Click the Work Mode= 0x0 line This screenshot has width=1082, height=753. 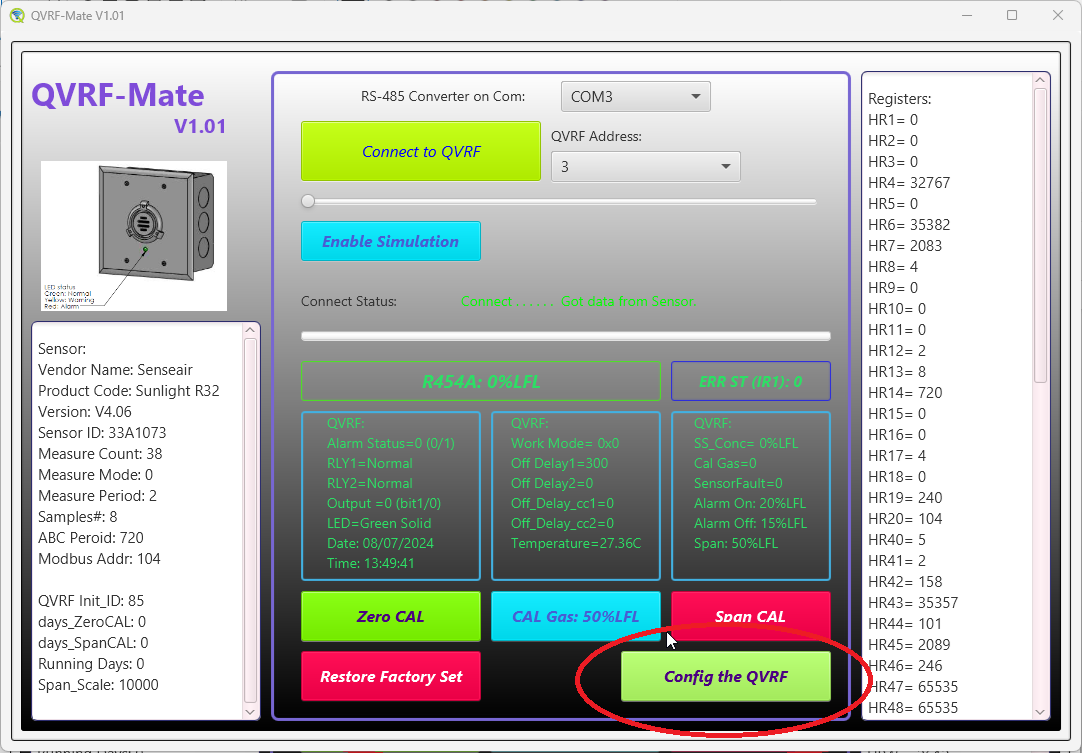[x=565, y=443]
